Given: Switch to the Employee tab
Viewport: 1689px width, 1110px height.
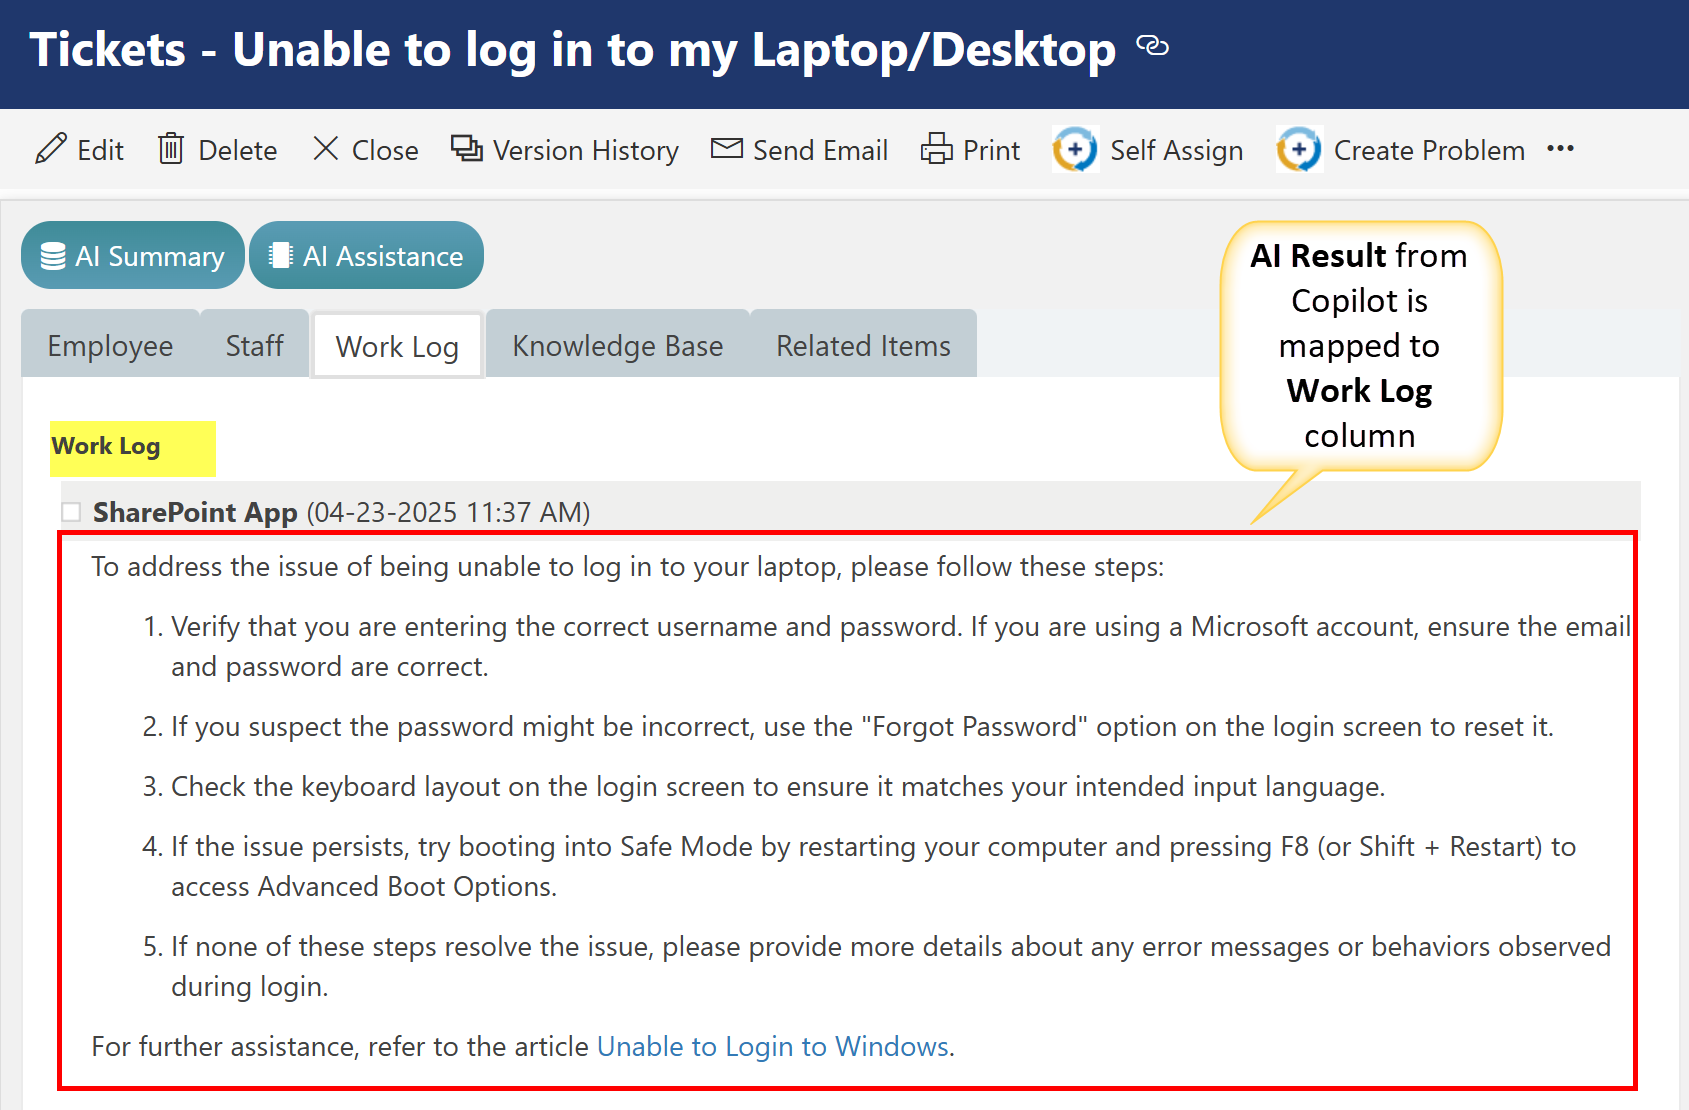Looking at the screenshot, I should [110, 346].
